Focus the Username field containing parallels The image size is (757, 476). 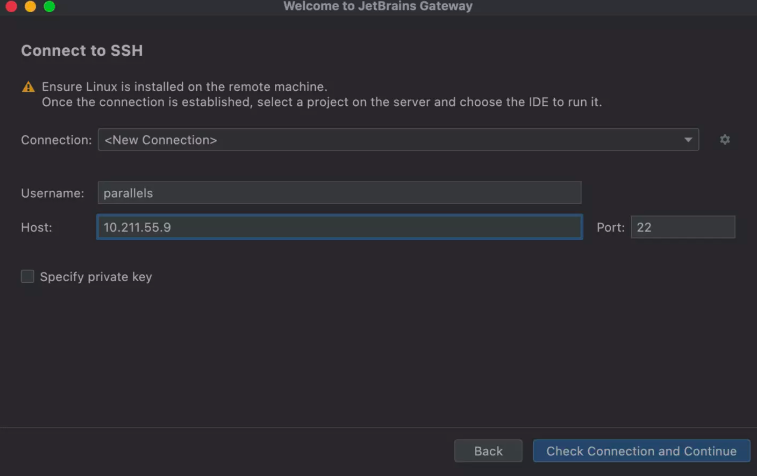click(339, 193)
